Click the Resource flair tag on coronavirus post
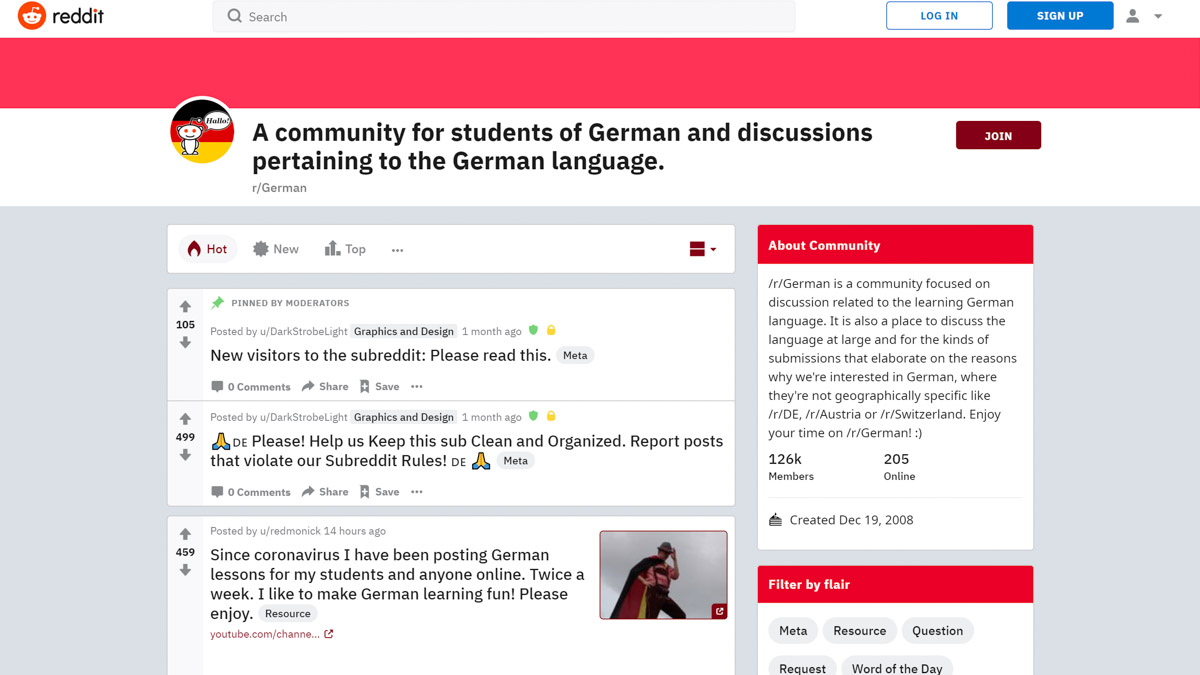The image size is (1200, 675). (x=288, y=614)
